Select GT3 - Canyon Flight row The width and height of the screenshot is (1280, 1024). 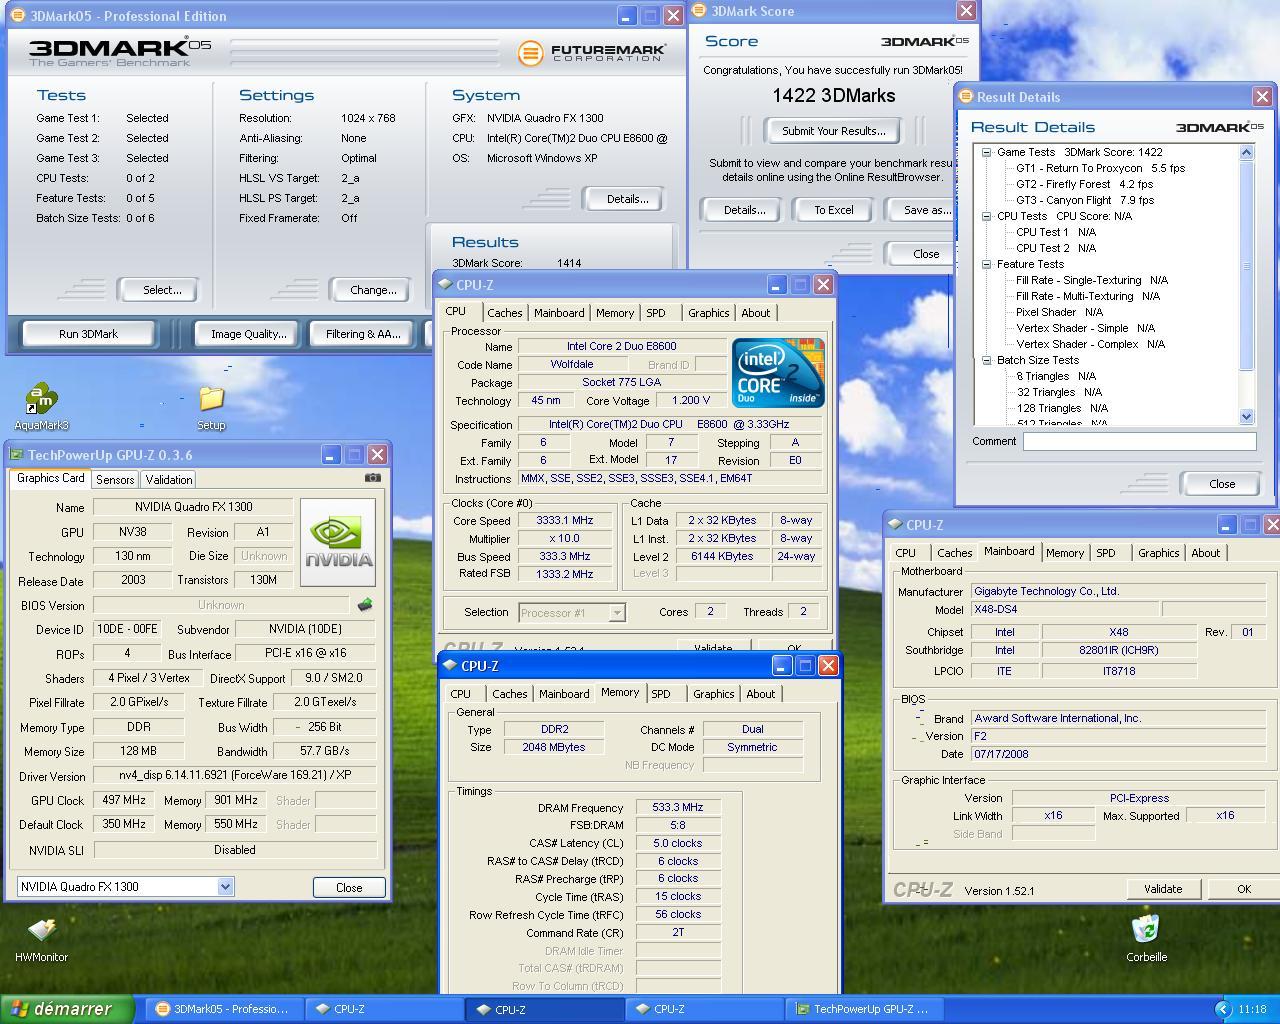1085,200
